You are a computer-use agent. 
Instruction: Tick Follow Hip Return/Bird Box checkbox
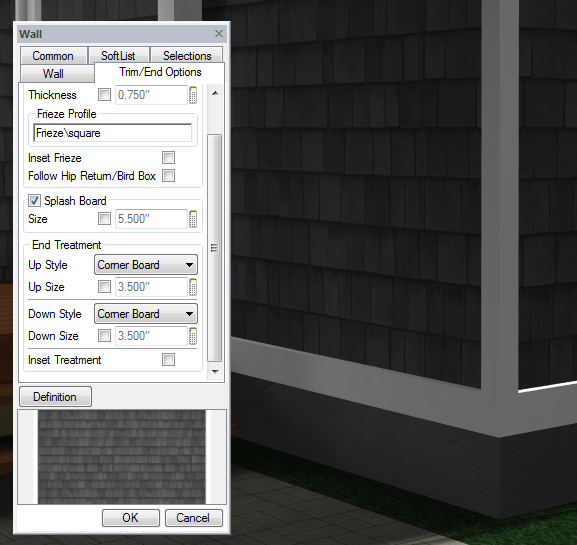point(169,176)
